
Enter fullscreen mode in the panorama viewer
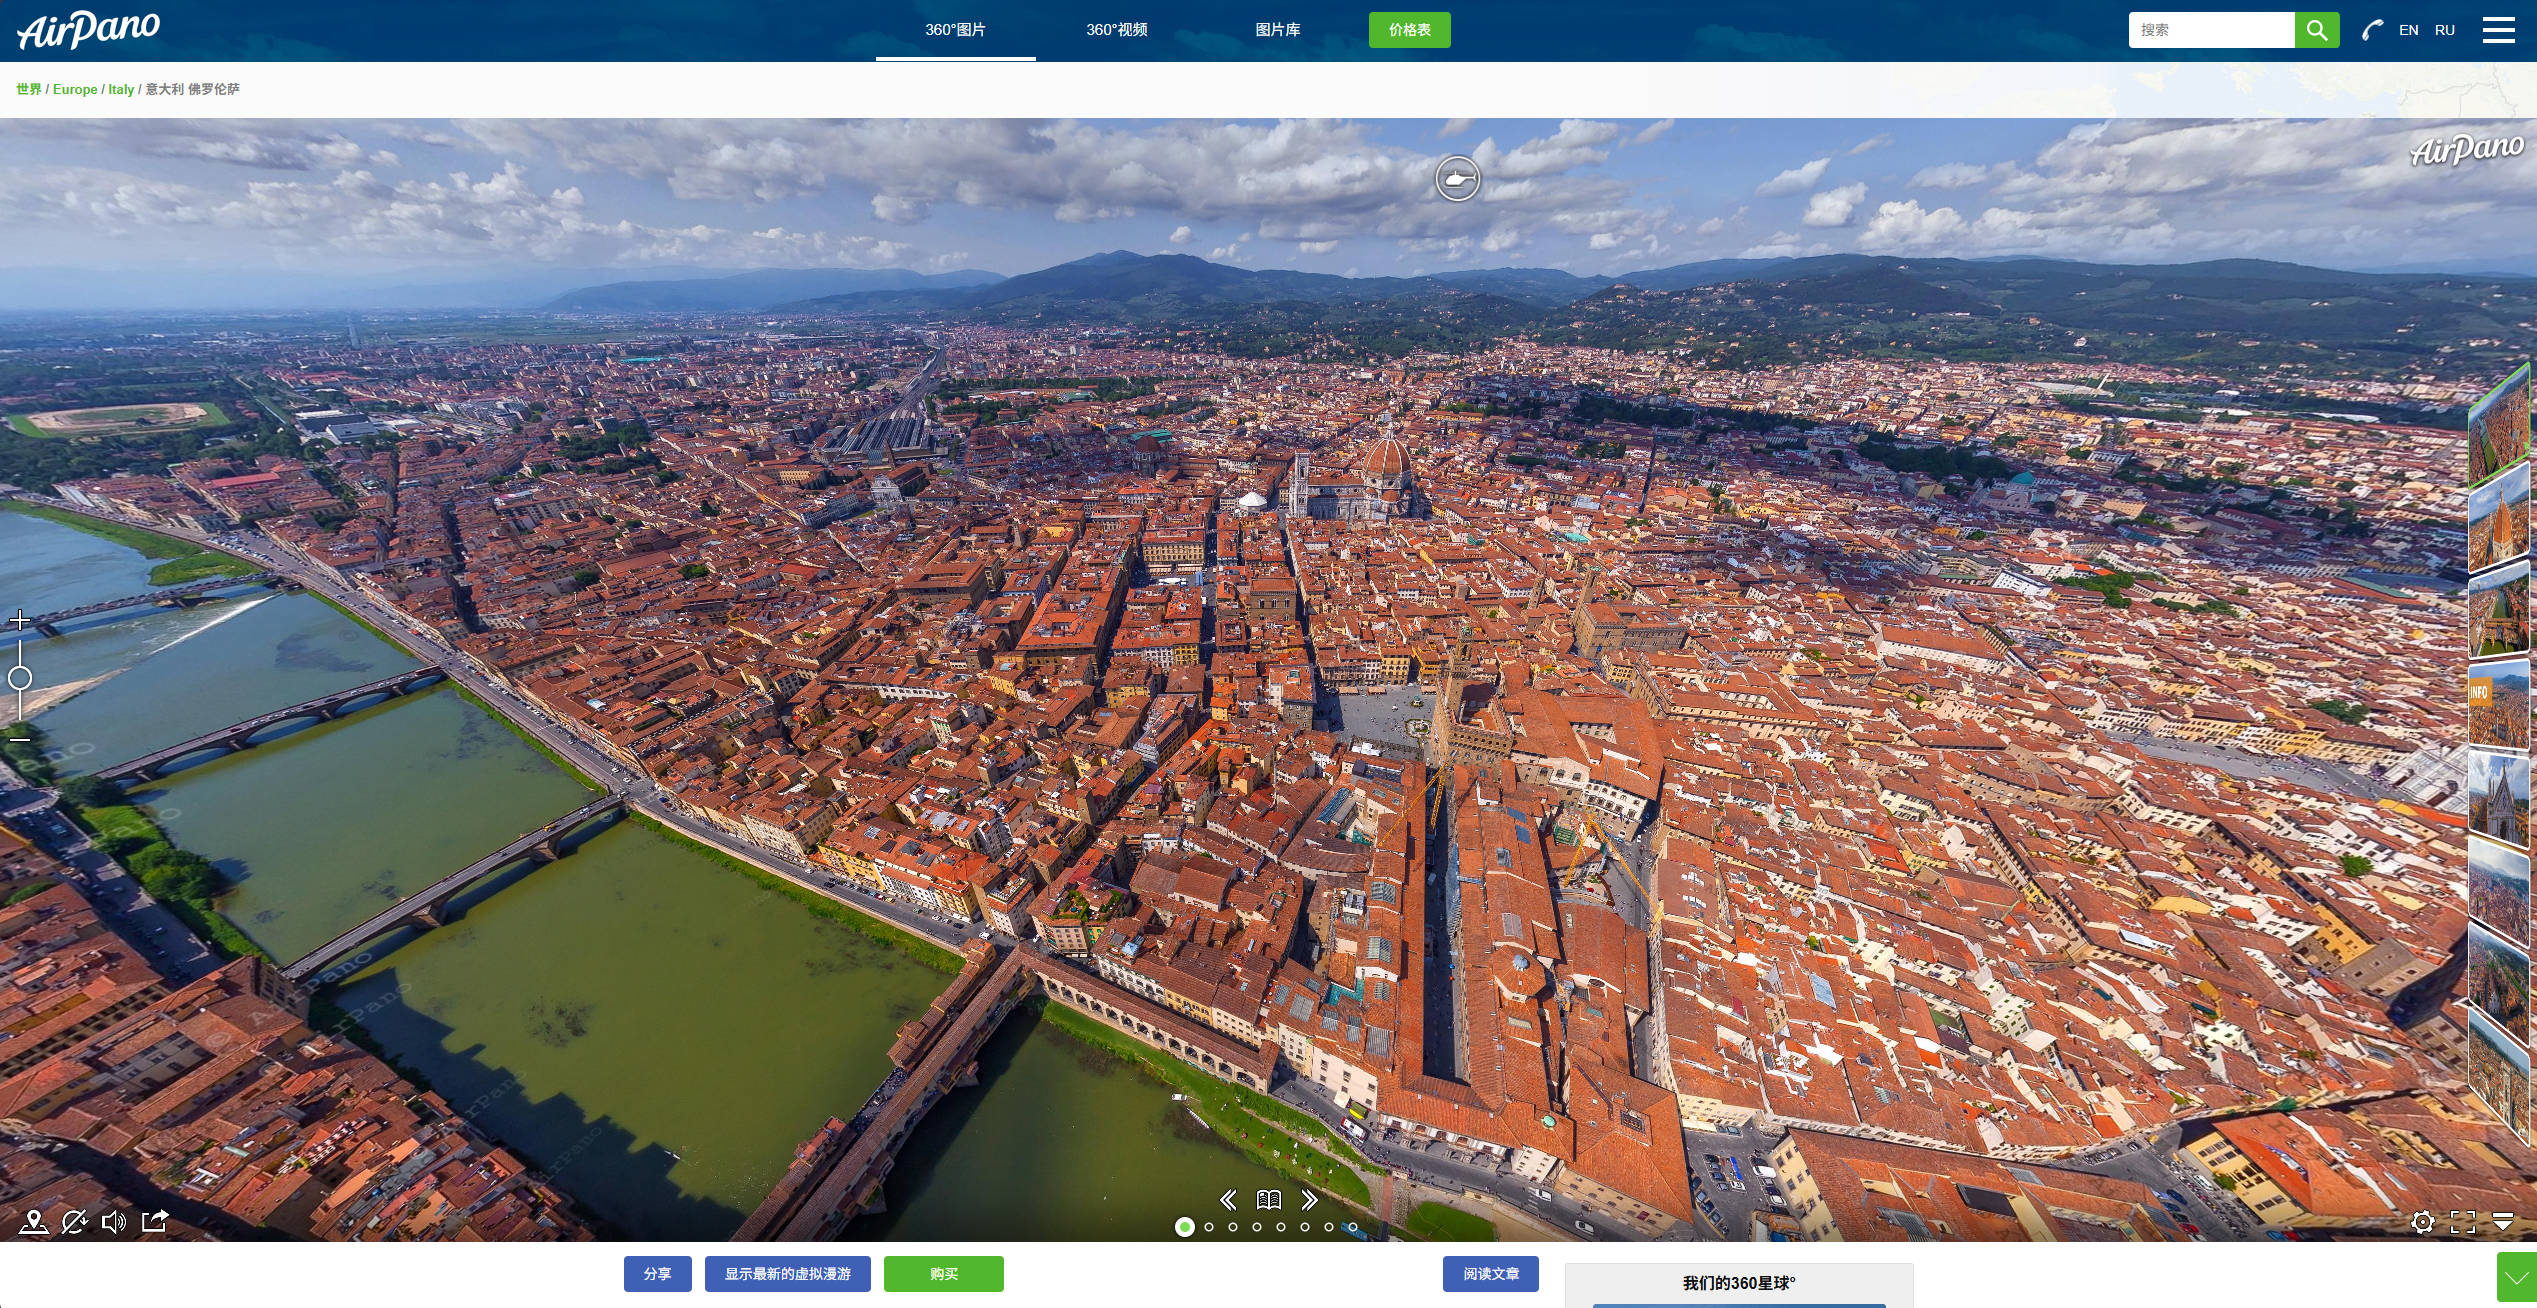[2463, 1222]
